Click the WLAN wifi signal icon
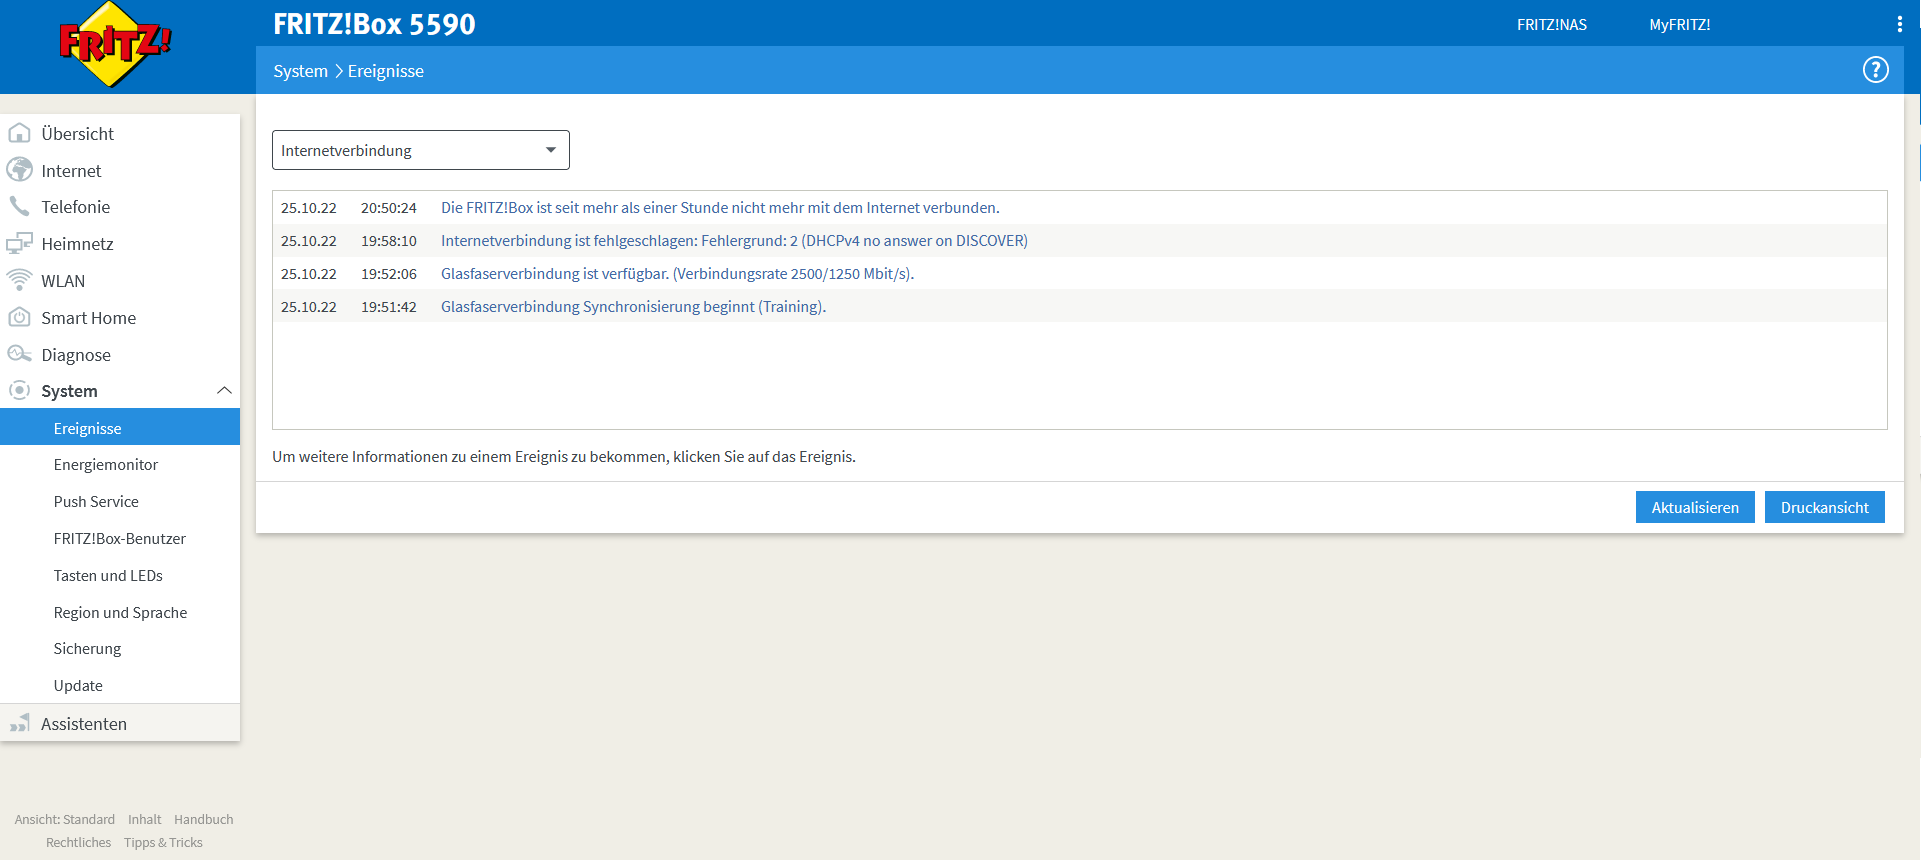Image resolution: width=1921 pixels, height=860 pixels. pos(19,280)
